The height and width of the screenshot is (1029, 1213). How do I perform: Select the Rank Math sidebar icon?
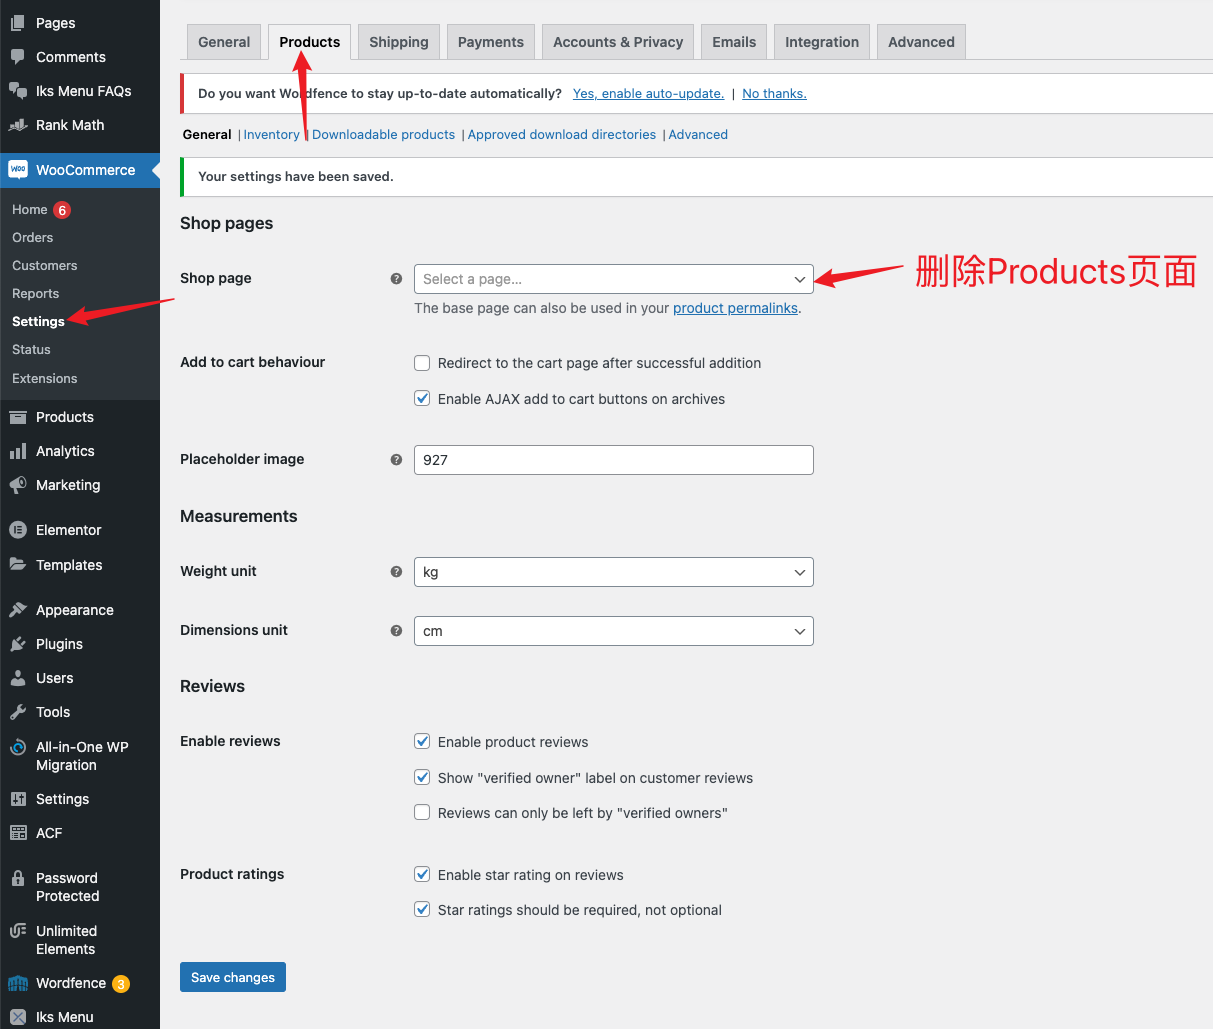20,125
